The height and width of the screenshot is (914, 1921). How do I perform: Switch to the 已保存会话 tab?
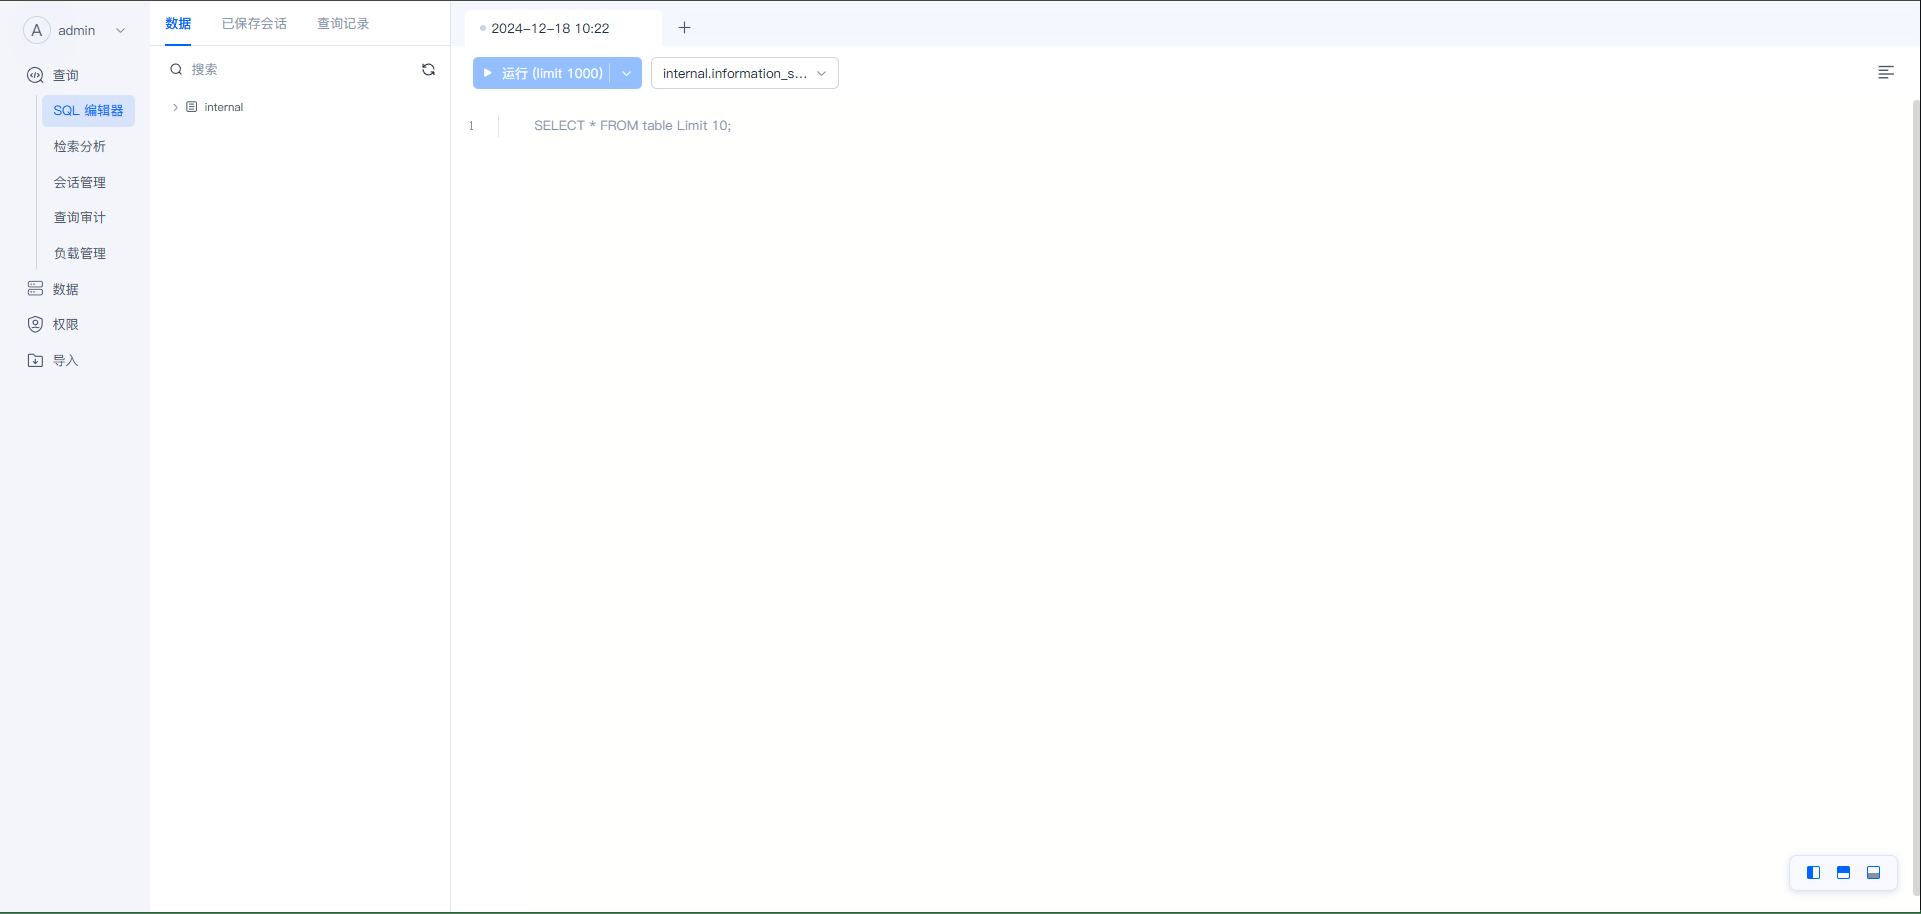[x=254, y=24]
